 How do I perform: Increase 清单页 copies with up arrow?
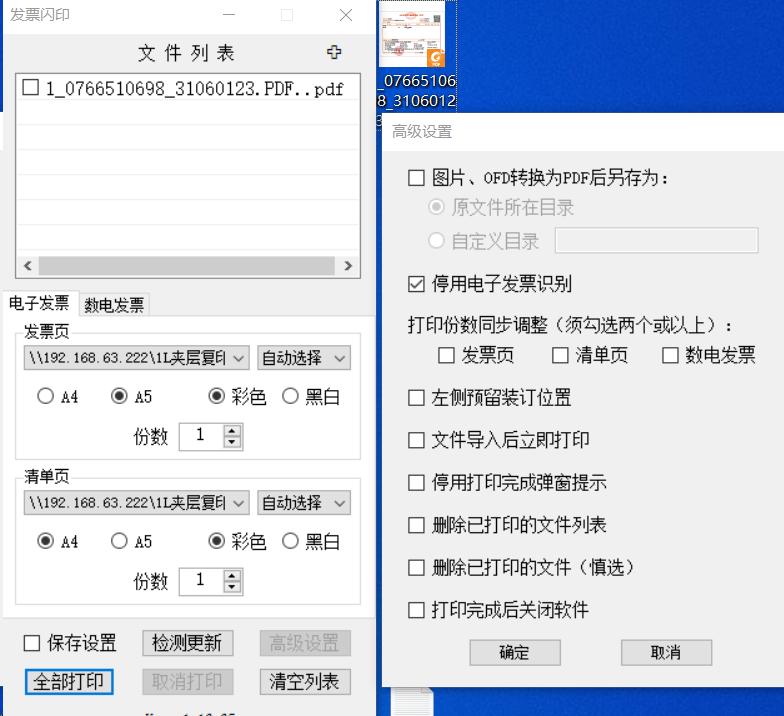tap(232, 576)
